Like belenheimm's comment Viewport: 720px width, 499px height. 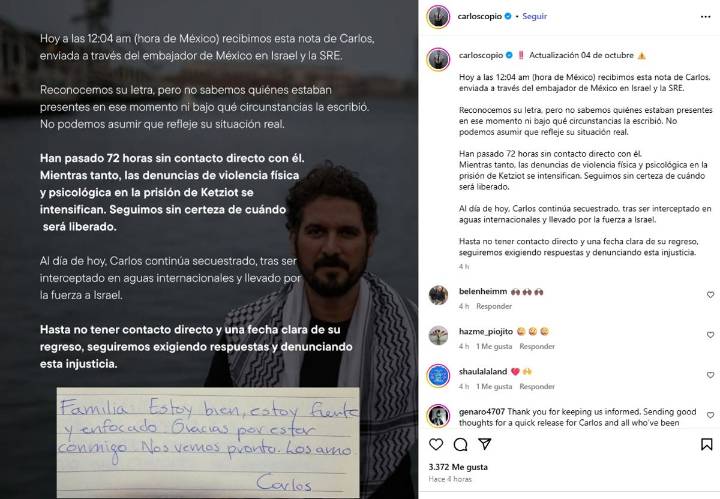710,295
